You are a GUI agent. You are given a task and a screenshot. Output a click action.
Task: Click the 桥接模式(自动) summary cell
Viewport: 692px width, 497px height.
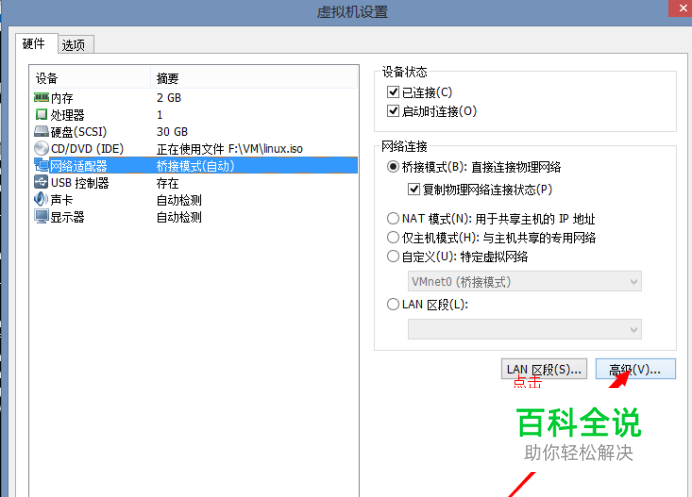pos(196,166)
